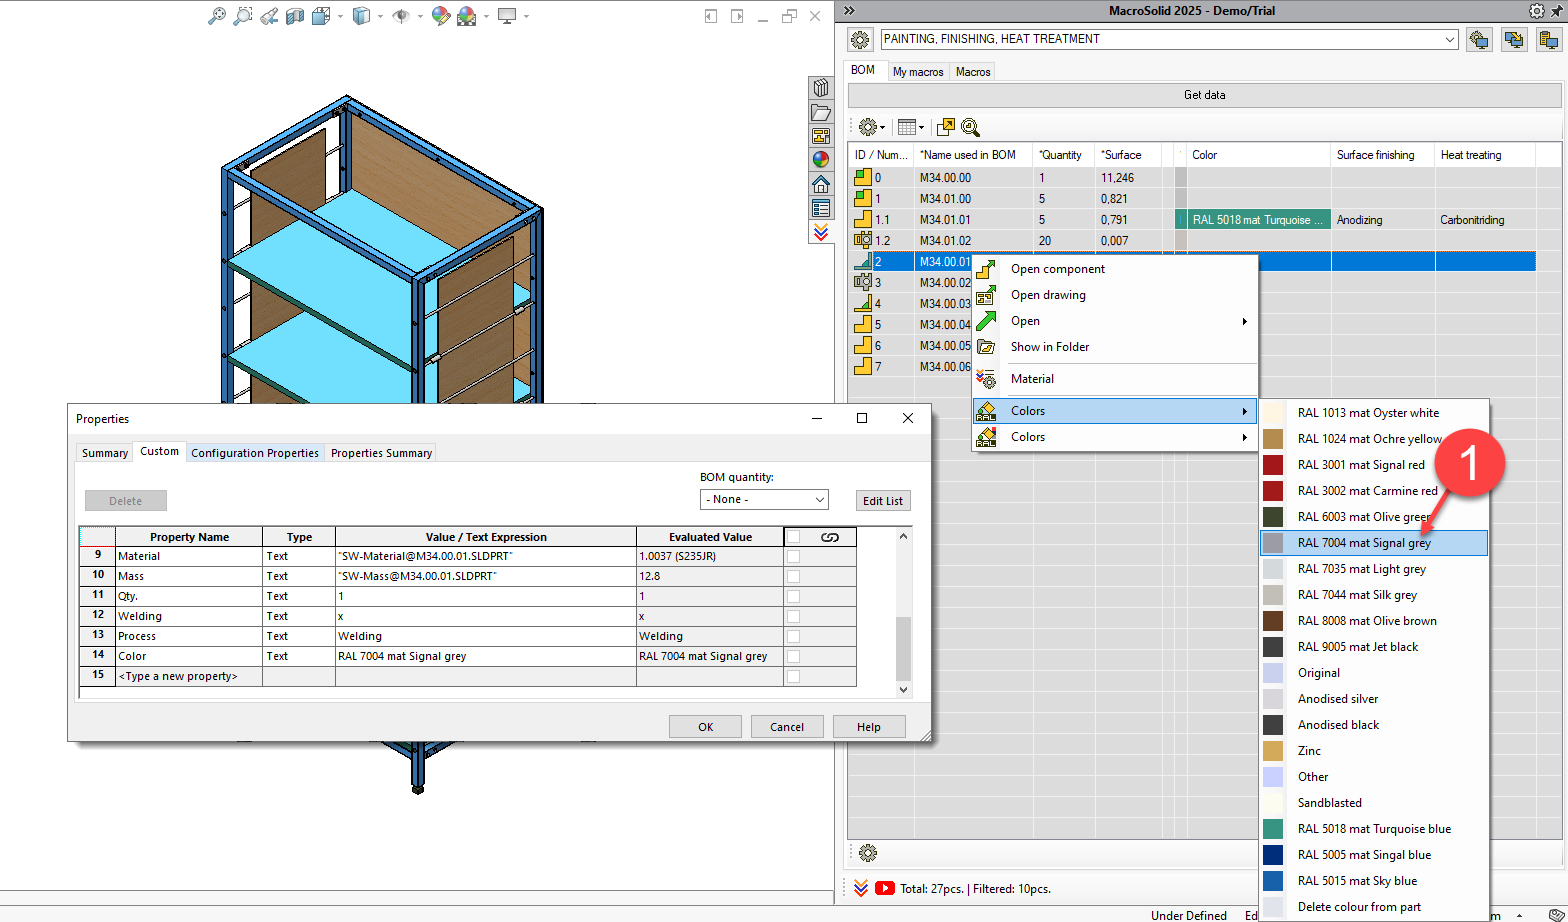Screen dimensions: 1568x922
Task: Click the gear button left of profile box
Action: click(x=860, y=40)
